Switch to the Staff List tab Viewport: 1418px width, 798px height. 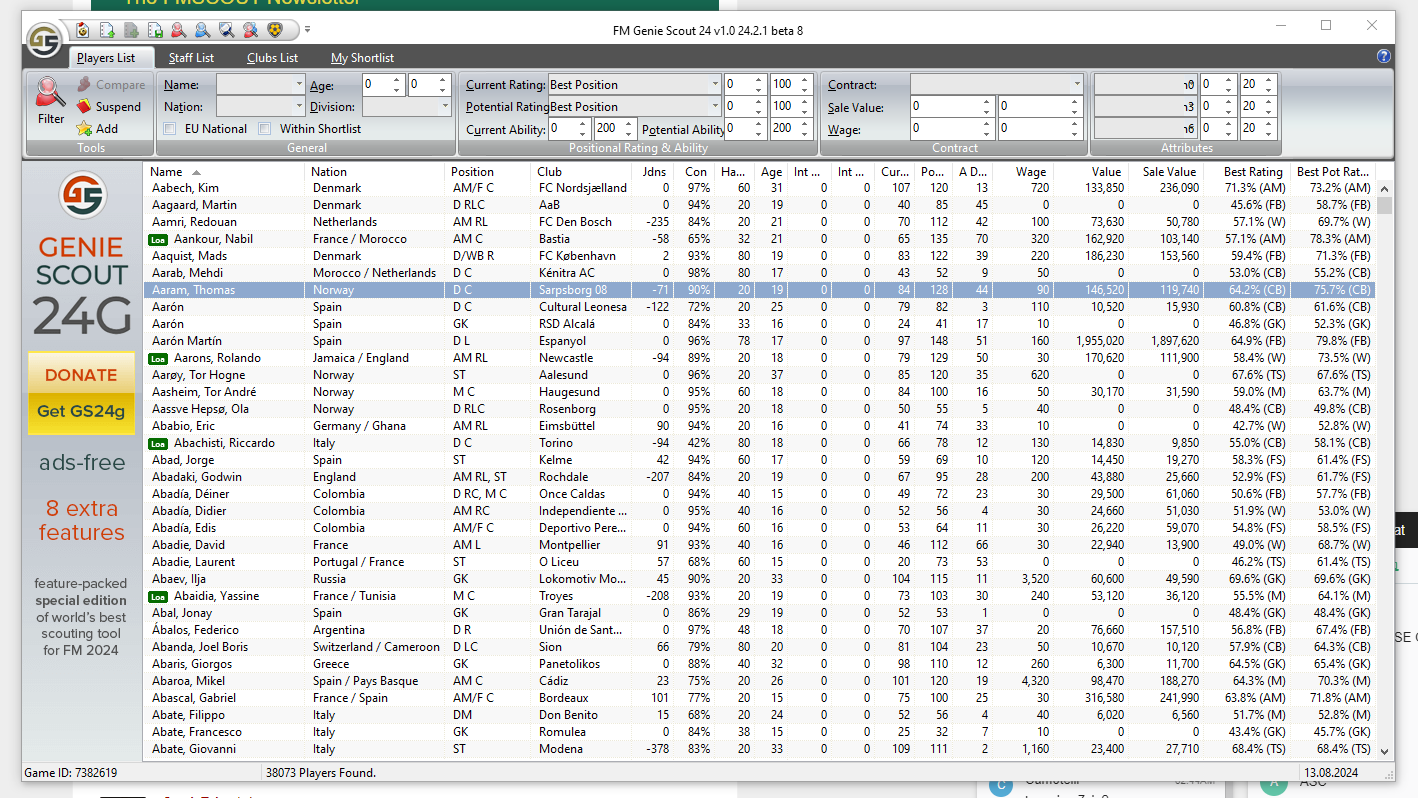point(191,58)
